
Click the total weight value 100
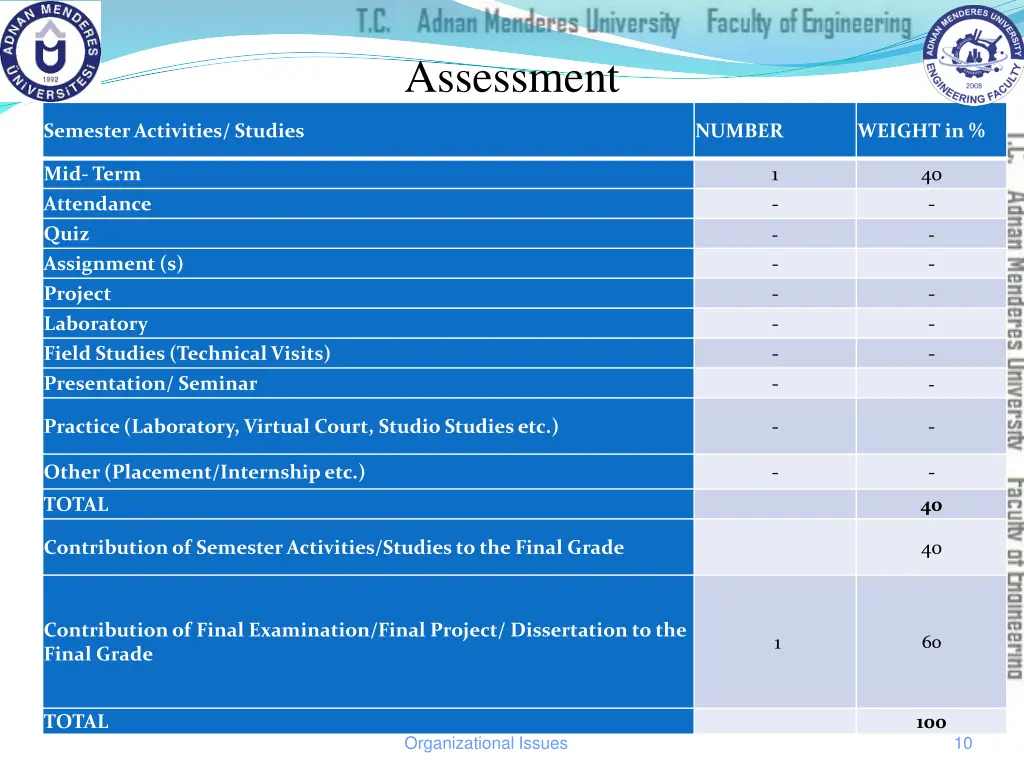pos(931,723)
